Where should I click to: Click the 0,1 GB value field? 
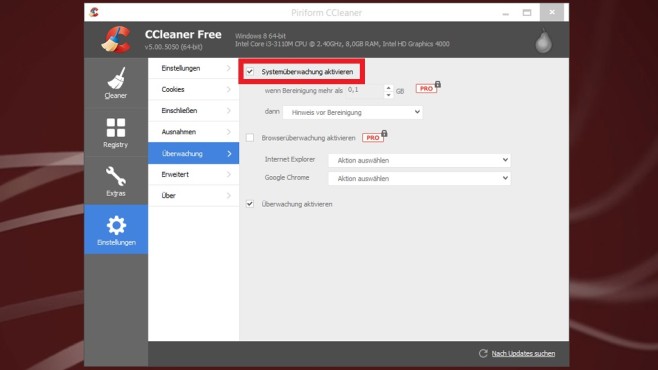click(x=364, y=91)
